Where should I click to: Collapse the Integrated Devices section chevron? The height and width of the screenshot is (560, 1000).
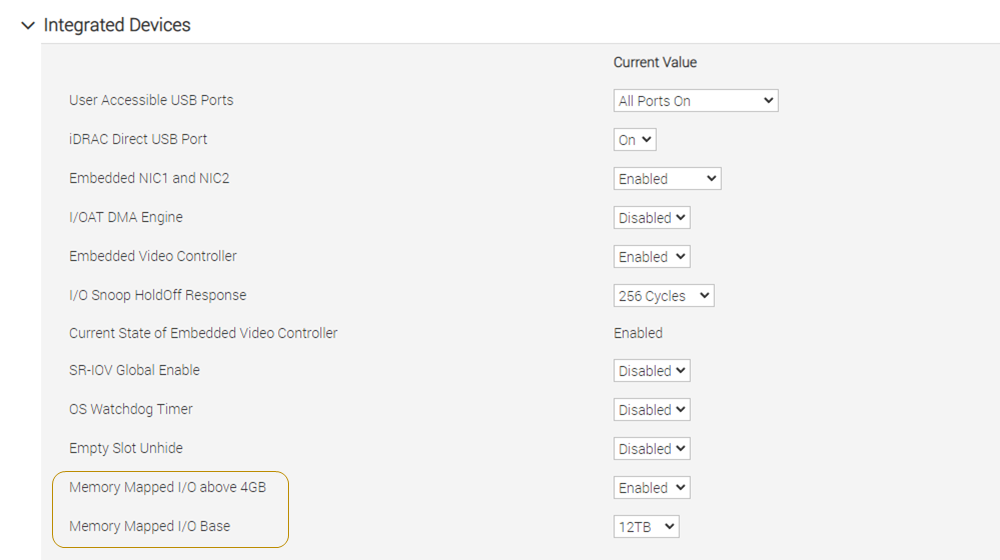27,25
